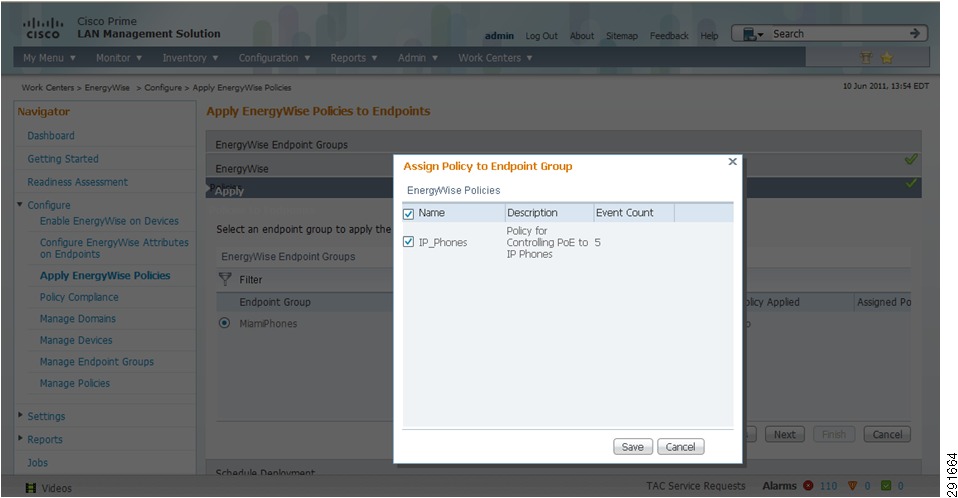Open Manage Policies page
This screenshot has width=958, height=498.
(x=75, y=383)
